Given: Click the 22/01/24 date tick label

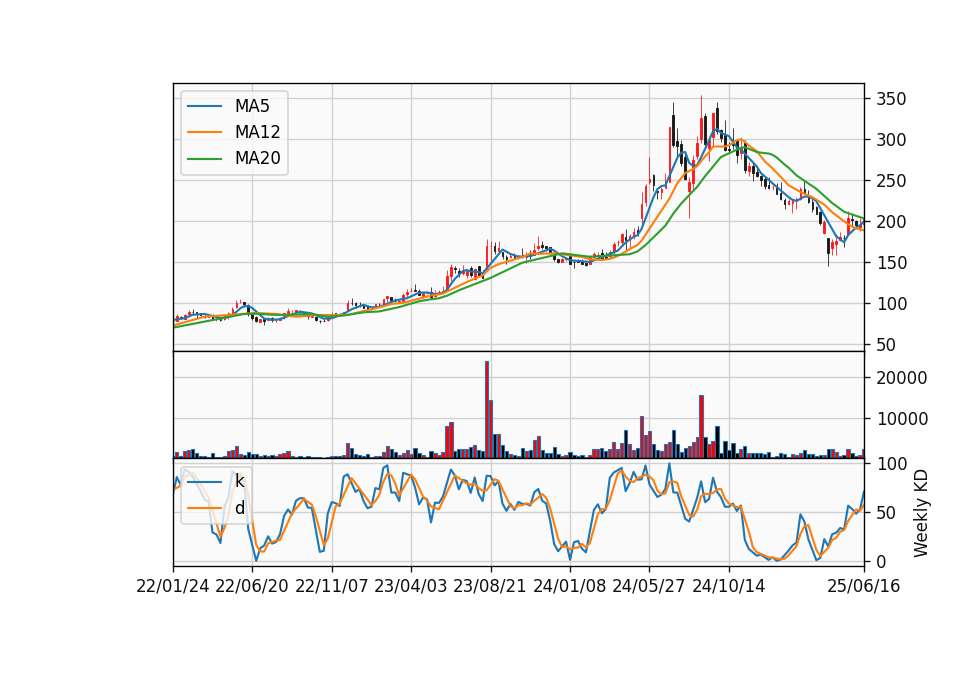Looking at the screenshot, I should point(173,586).
